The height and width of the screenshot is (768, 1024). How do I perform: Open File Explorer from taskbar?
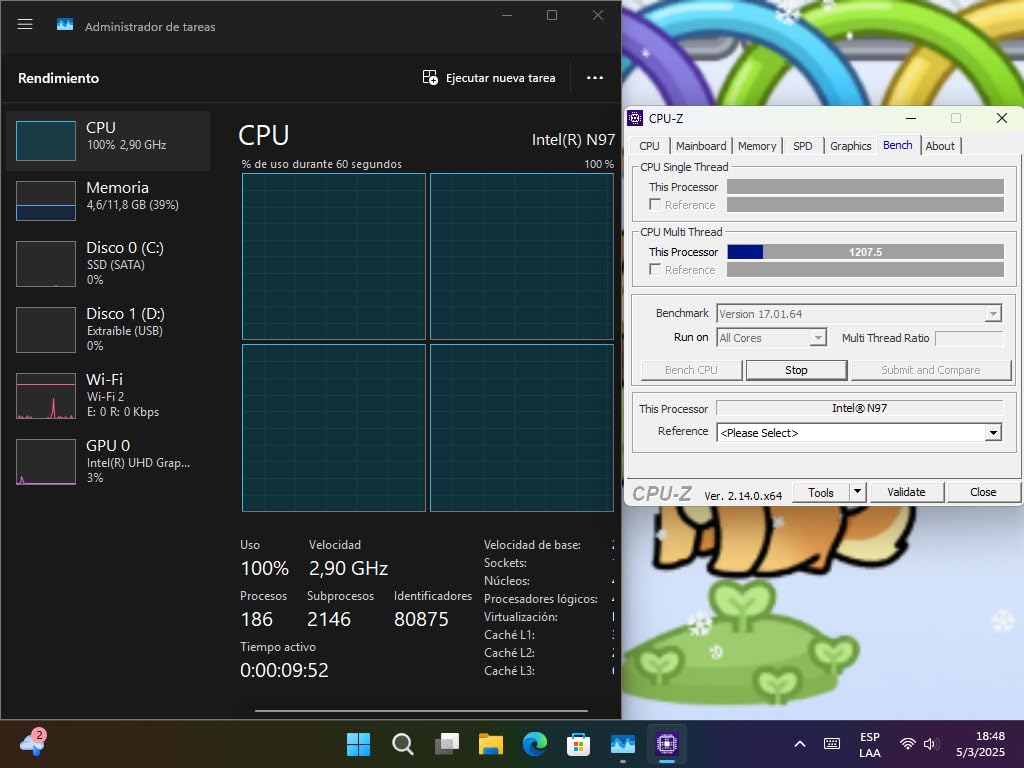pos(490,744)
